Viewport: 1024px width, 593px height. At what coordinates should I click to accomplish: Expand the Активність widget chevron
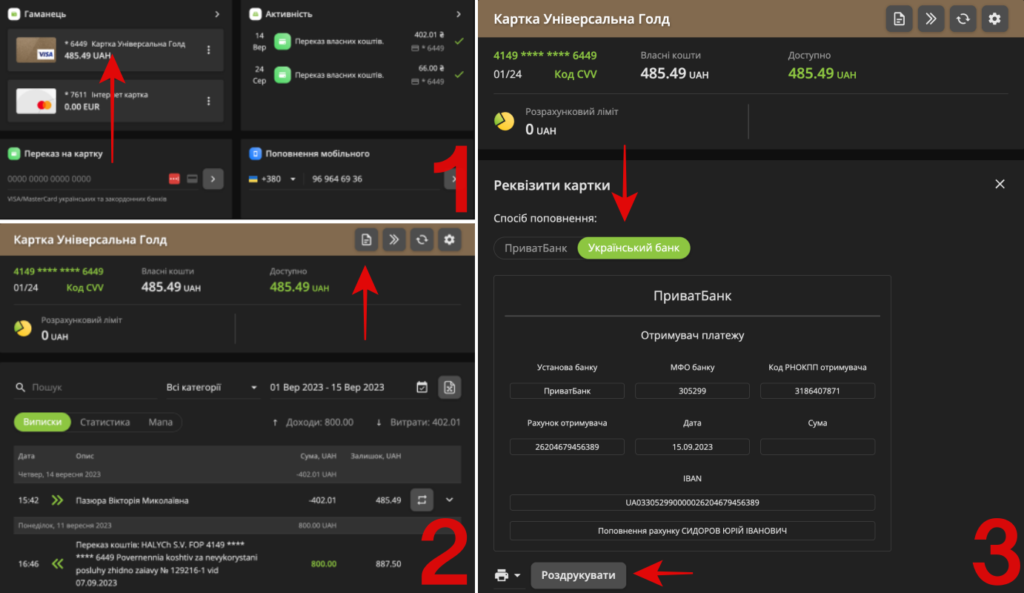(x=458, y=14)
